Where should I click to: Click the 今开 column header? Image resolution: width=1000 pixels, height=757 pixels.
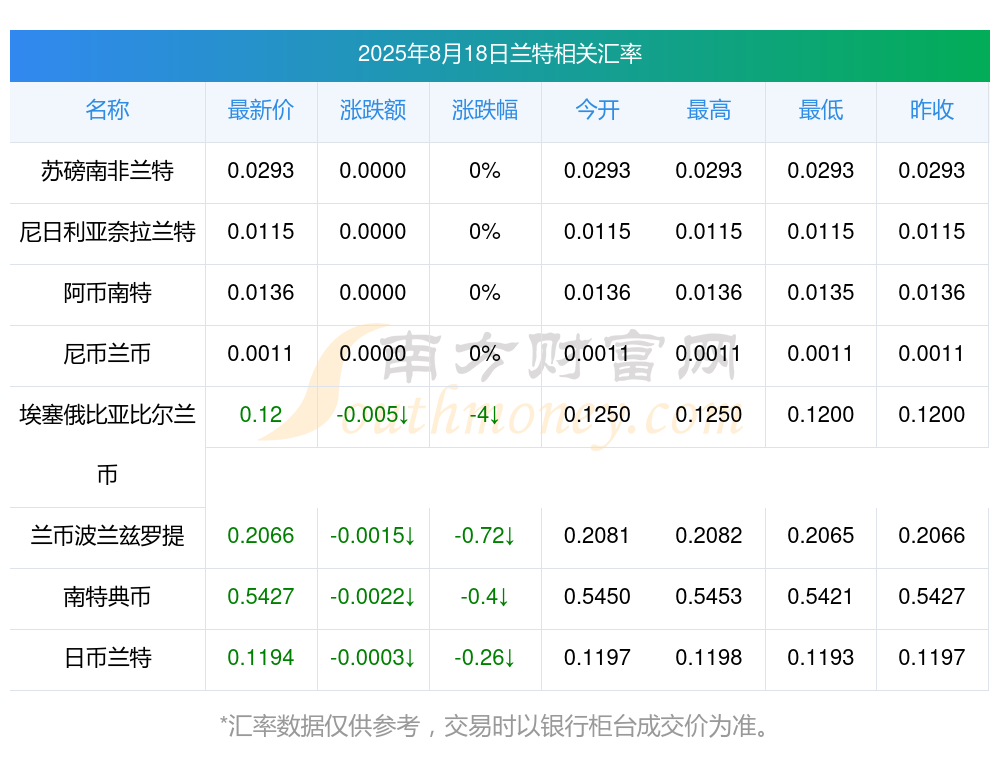coord(597,110)
